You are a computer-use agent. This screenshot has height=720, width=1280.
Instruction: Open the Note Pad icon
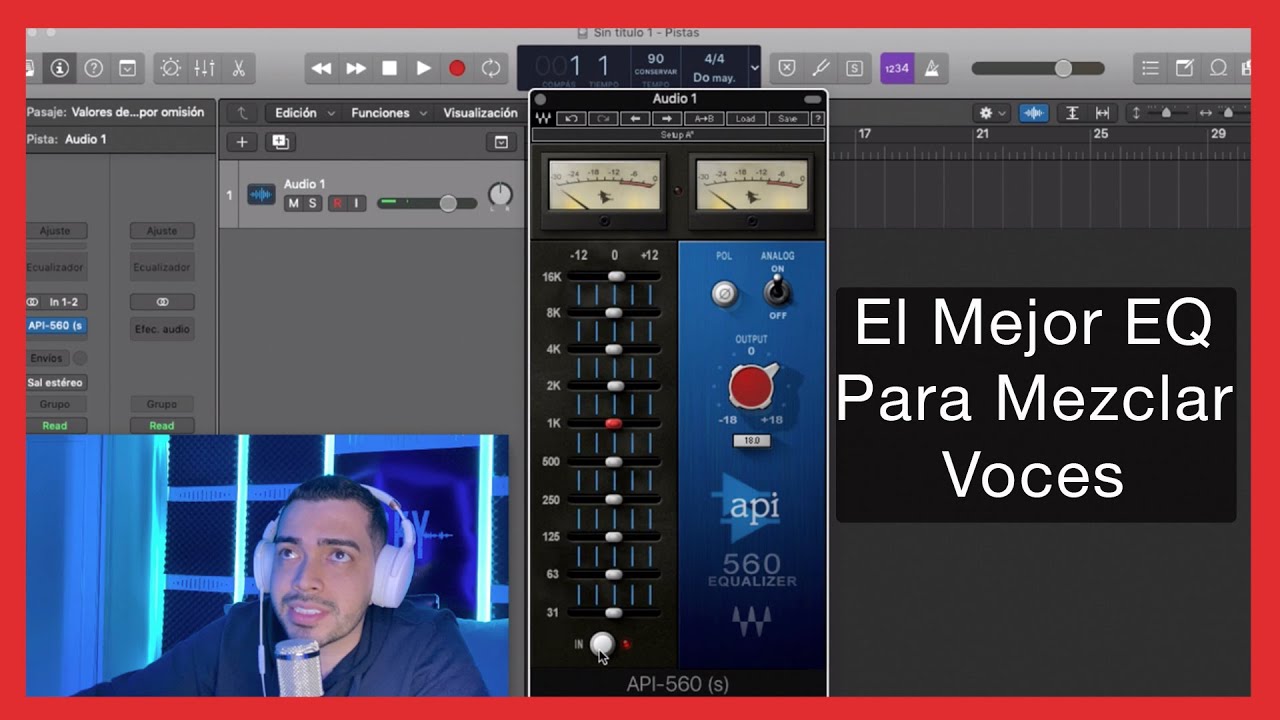[x=1185, y=68]
